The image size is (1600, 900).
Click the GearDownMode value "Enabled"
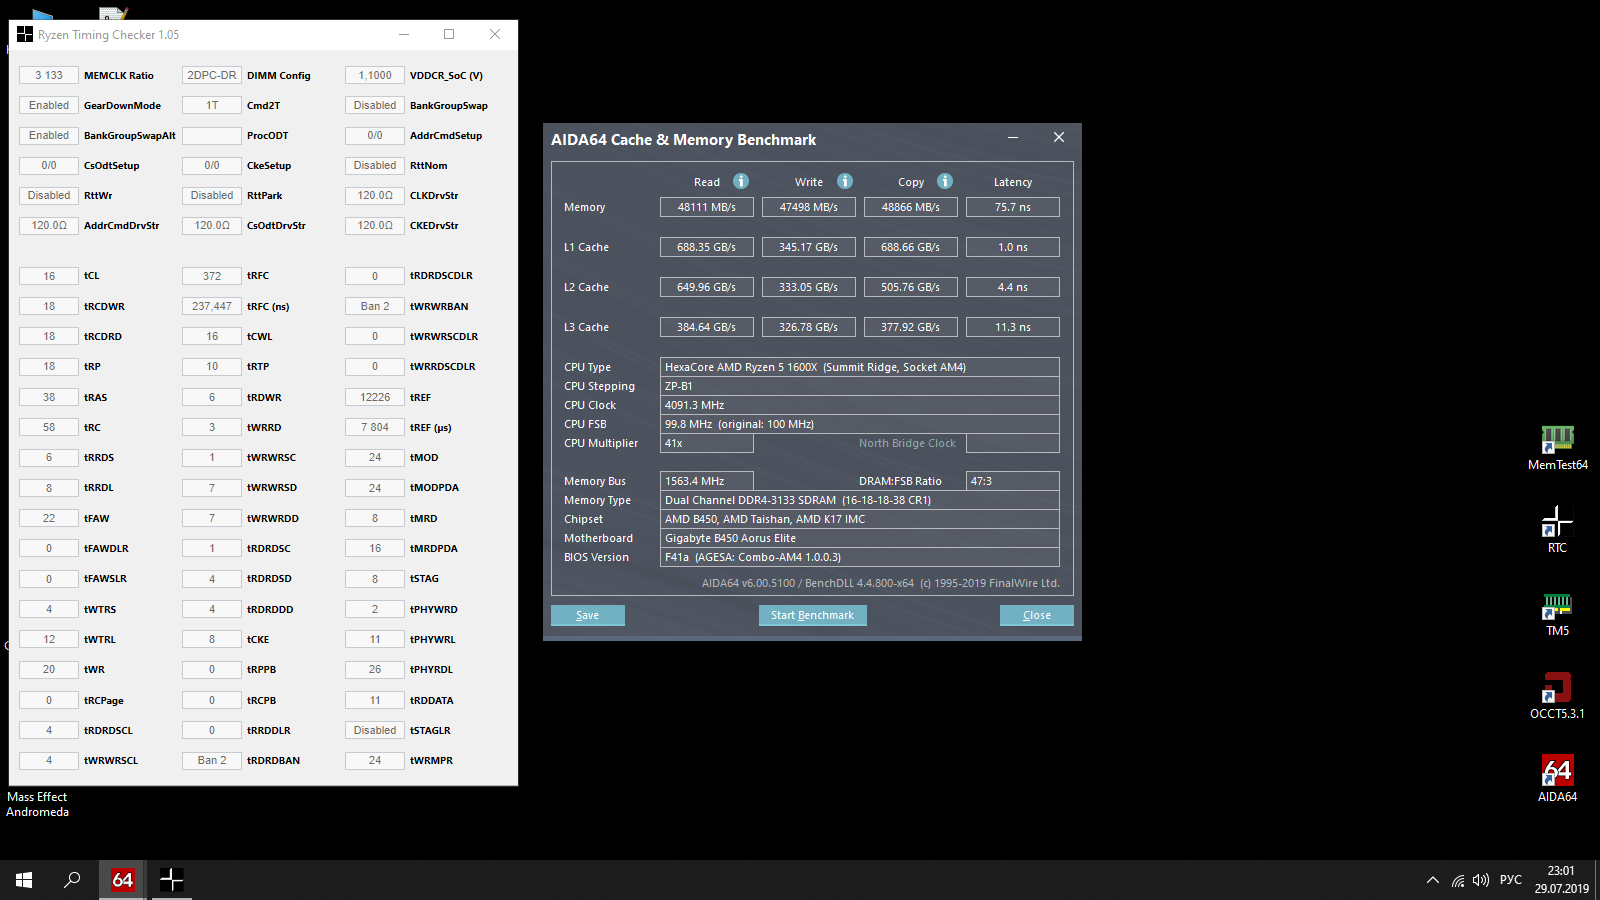click(x=49, y=105)
